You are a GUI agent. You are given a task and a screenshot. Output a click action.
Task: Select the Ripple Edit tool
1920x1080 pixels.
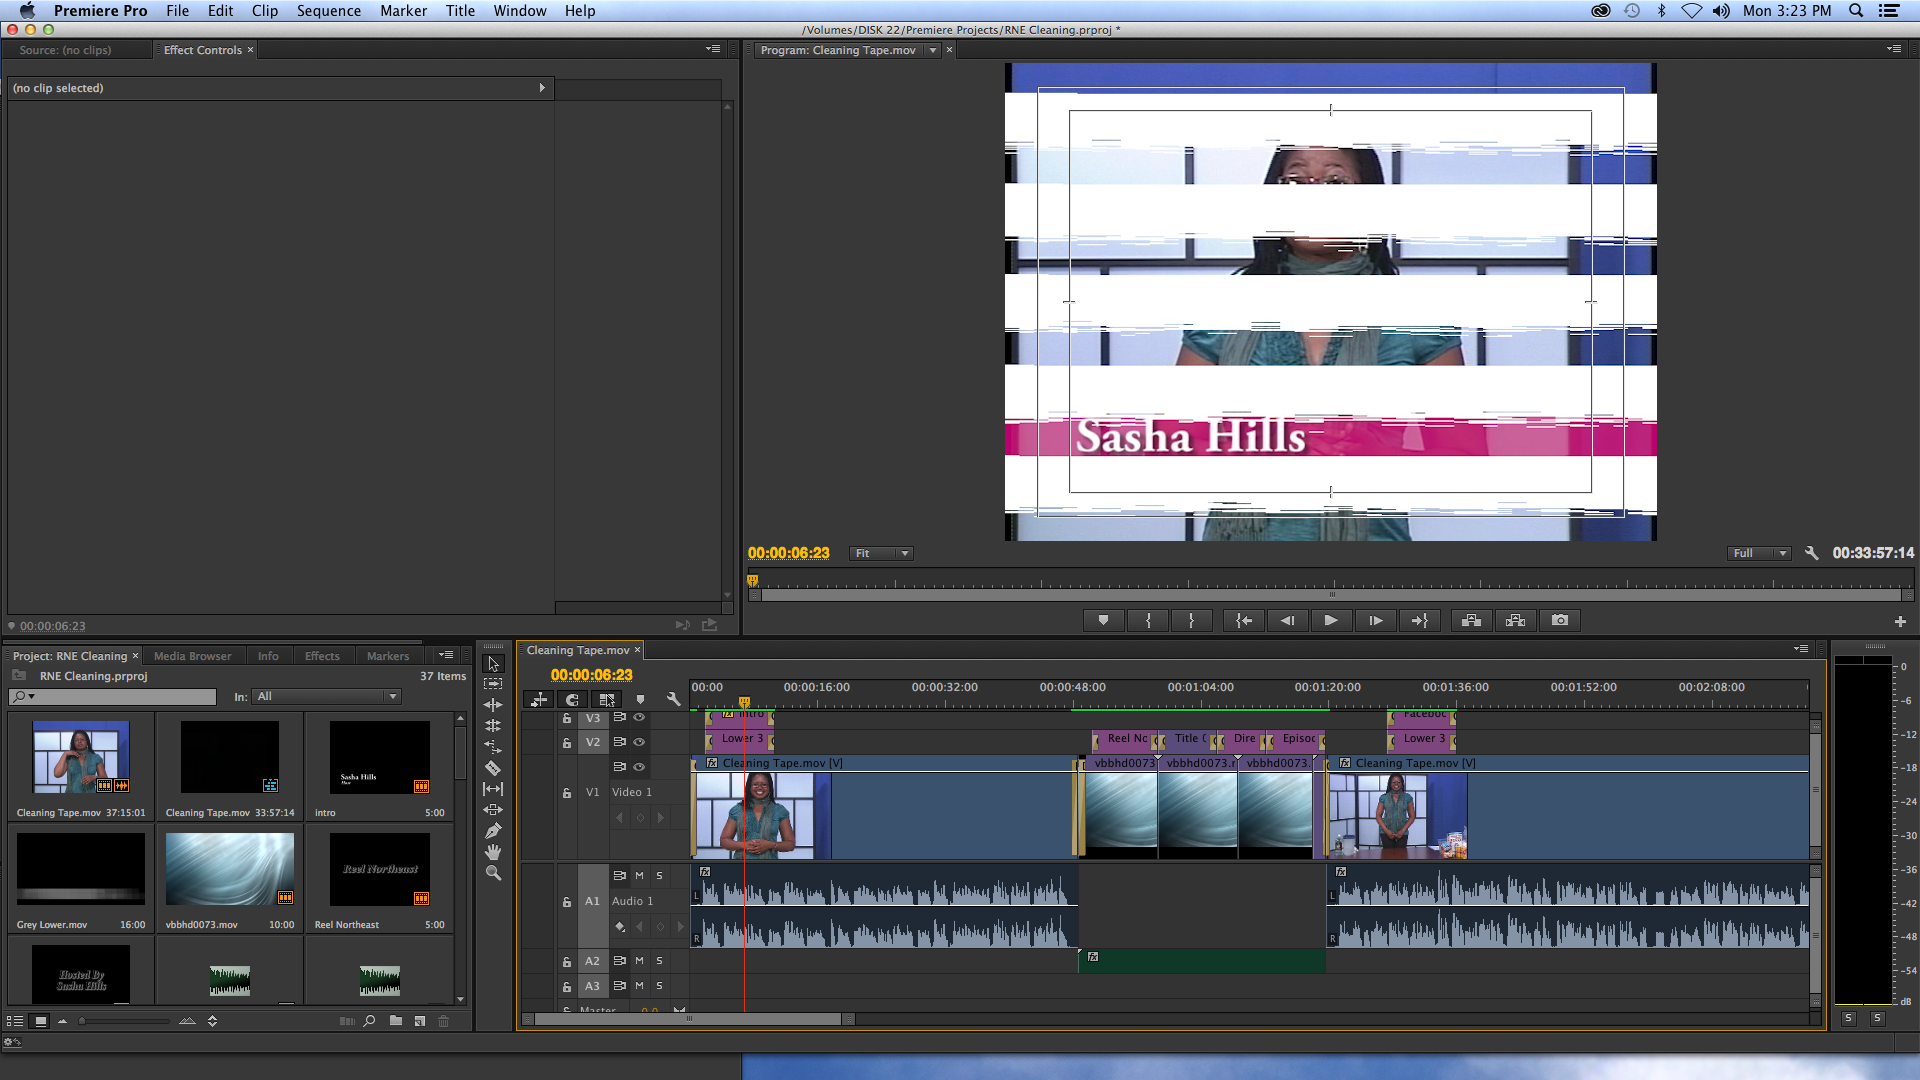pos(493,705)
